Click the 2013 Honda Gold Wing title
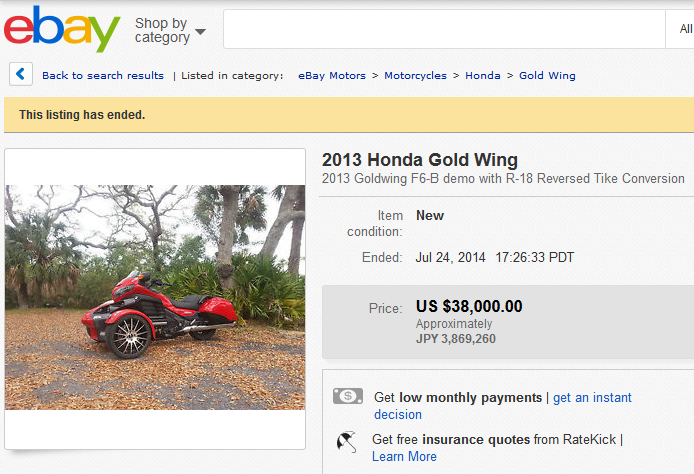This screenshot has height=474, width=694. pos(420,160)
